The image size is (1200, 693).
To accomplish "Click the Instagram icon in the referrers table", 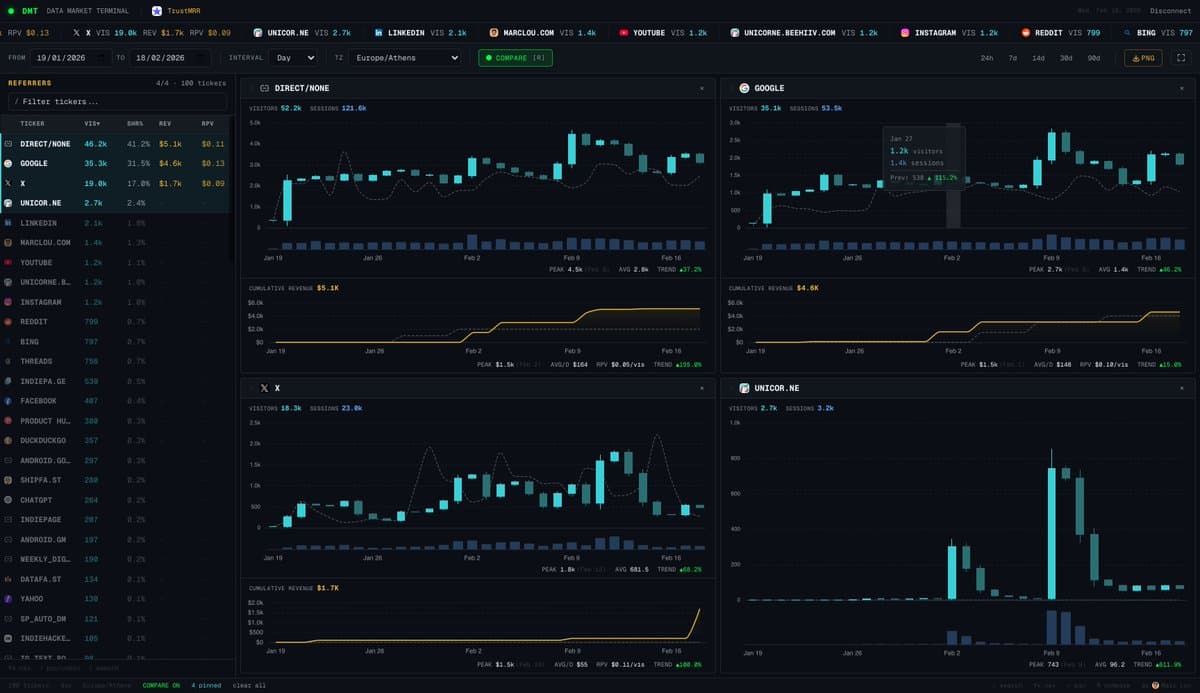I will tap(8, 302).
